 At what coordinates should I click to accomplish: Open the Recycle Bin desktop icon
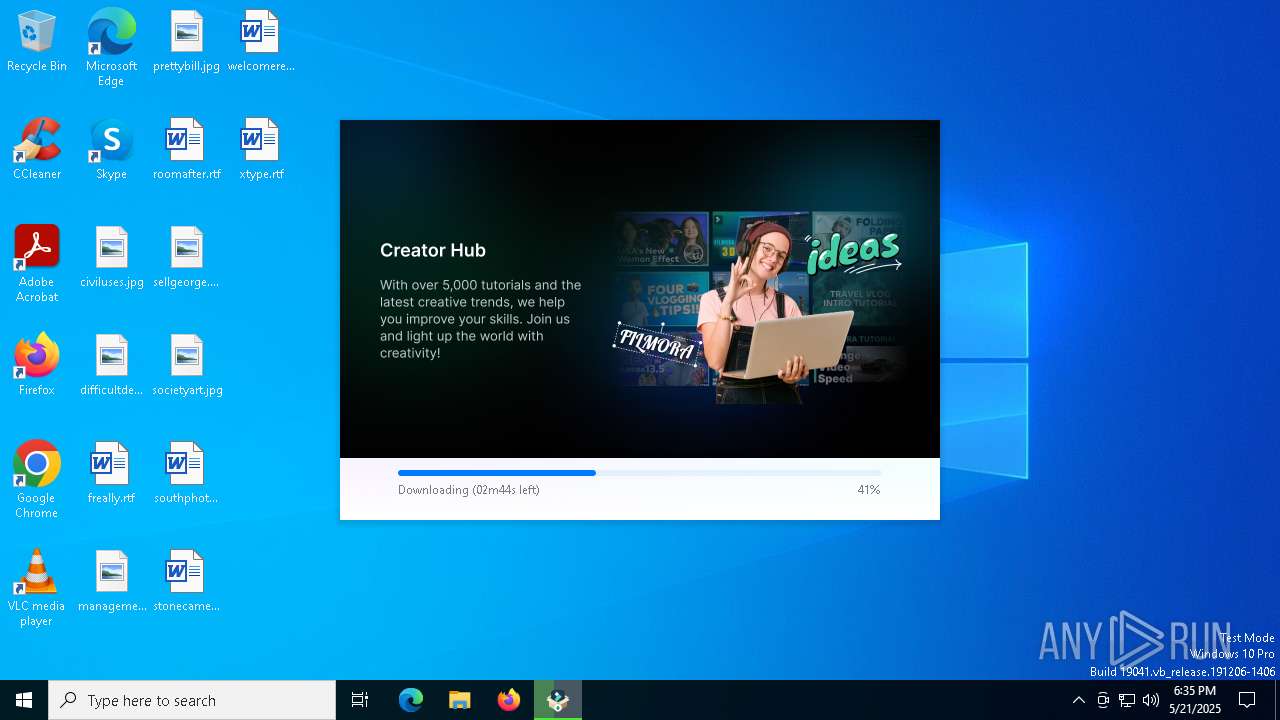[x=37, y=42]
